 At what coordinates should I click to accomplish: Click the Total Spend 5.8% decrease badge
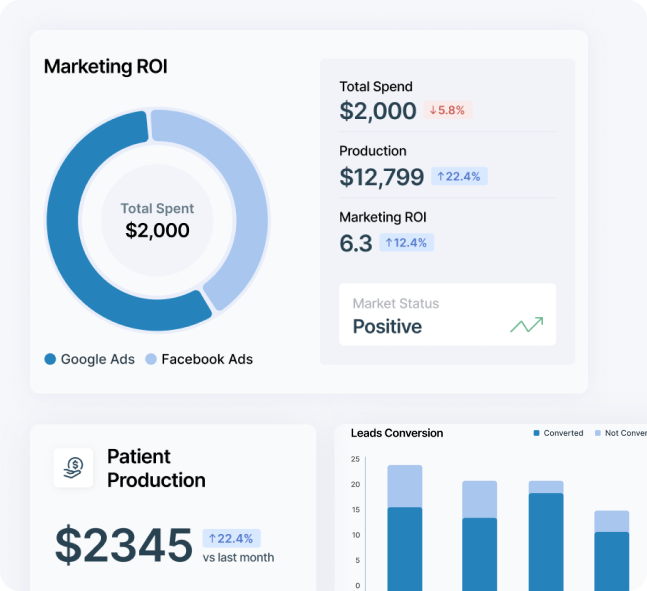pyautogui.click(x=447, y=110)
